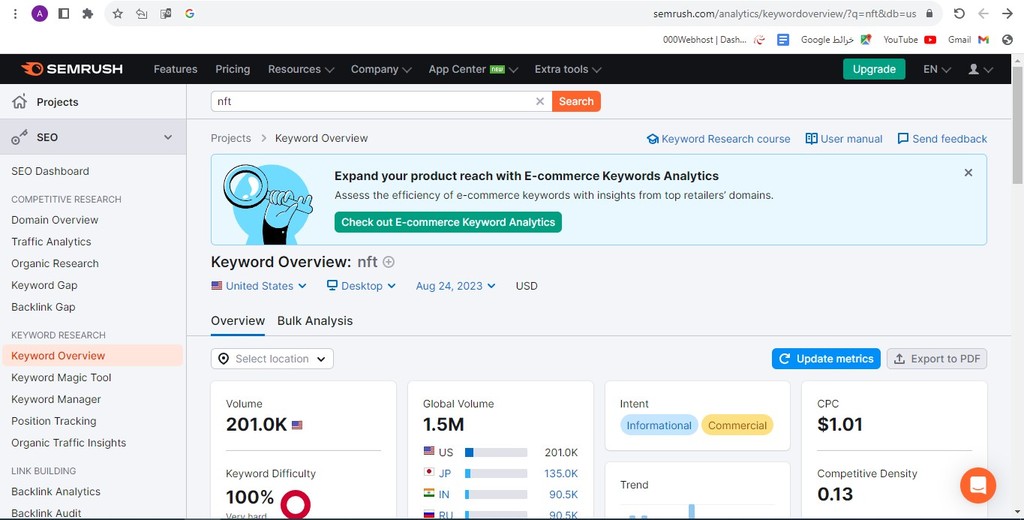Click the Semrush logo
The width and height of the screenshot is (1024, 520).
click(72, 69)
